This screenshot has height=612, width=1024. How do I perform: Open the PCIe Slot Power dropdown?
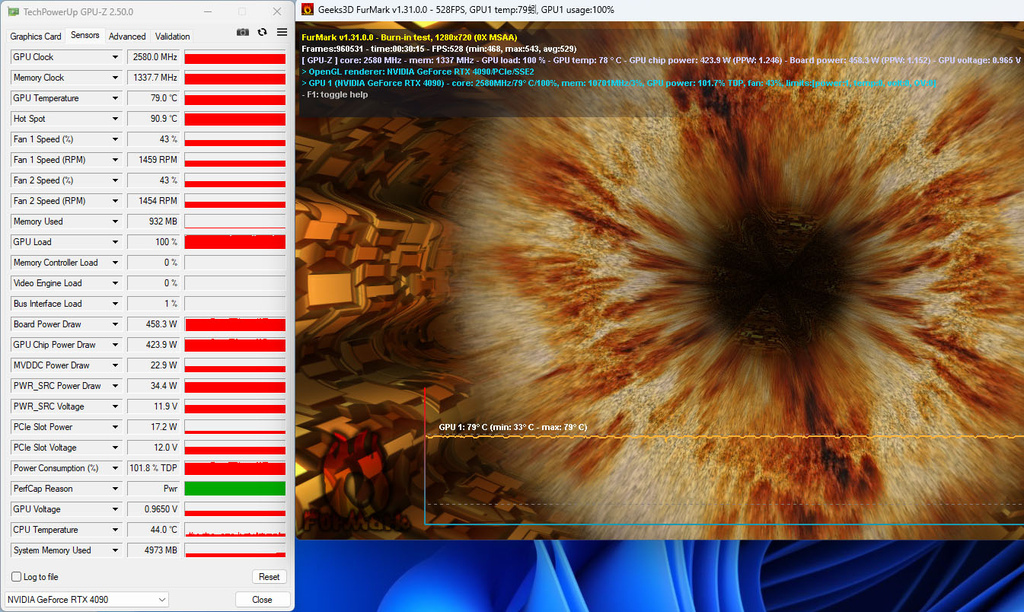(115, 427)
